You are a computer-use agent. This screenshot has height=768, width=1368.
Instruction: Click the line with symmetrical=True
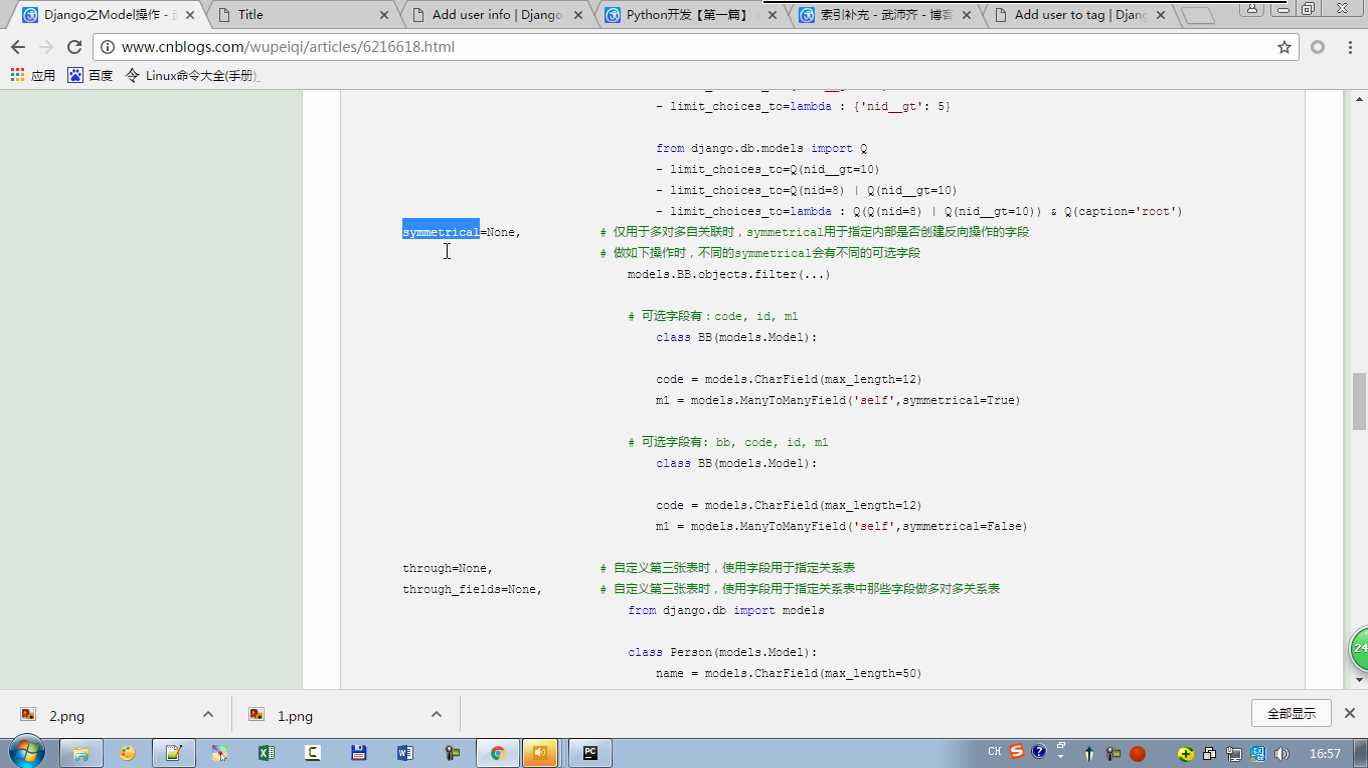tap(838, 400)
